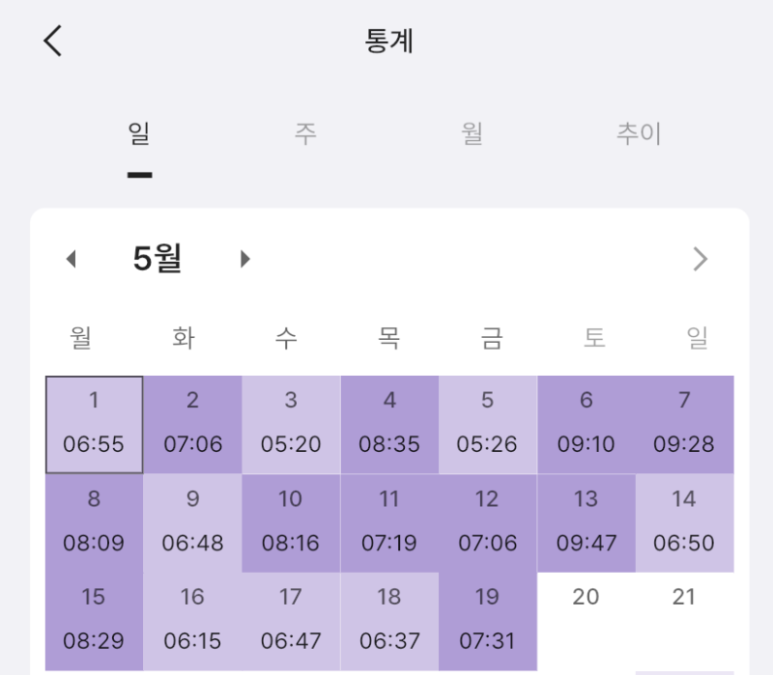The width and height of the screenshot is (773, 675).
Task: Open the 추이 (trend) tab
Action: click(638, 134)
